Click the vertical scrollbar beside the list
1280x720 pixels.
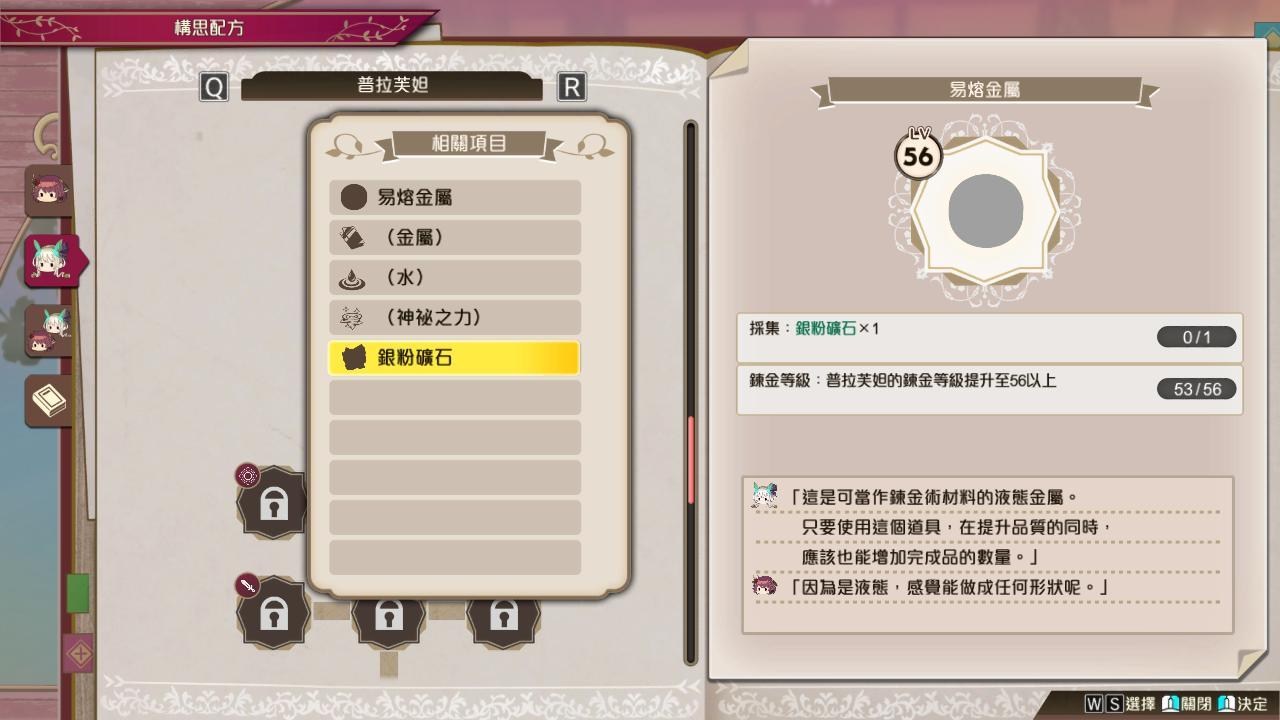pyautogui.click(x=690, y=392)
